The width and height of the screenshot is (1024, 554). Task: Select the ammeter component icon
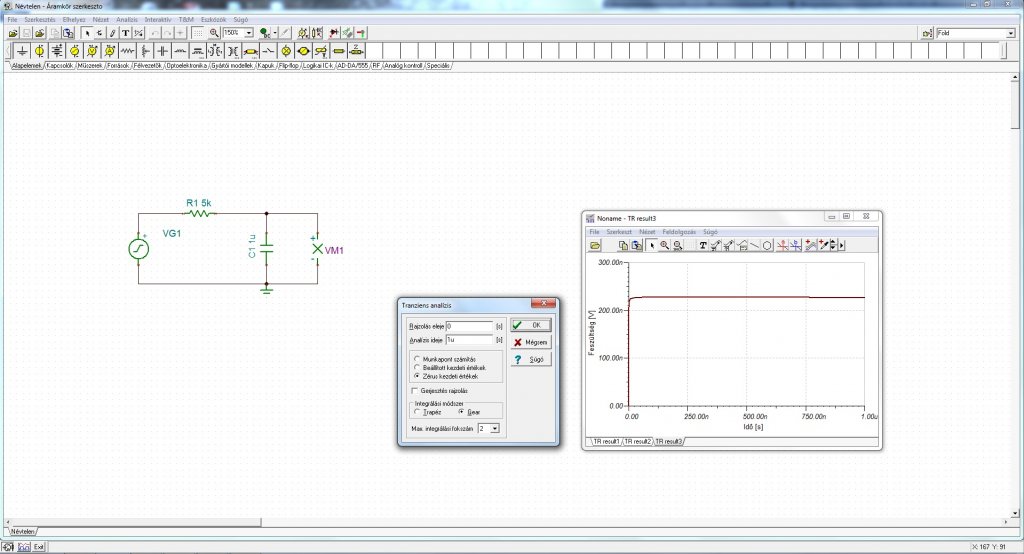pyautogui.click(x=109, y=51)
